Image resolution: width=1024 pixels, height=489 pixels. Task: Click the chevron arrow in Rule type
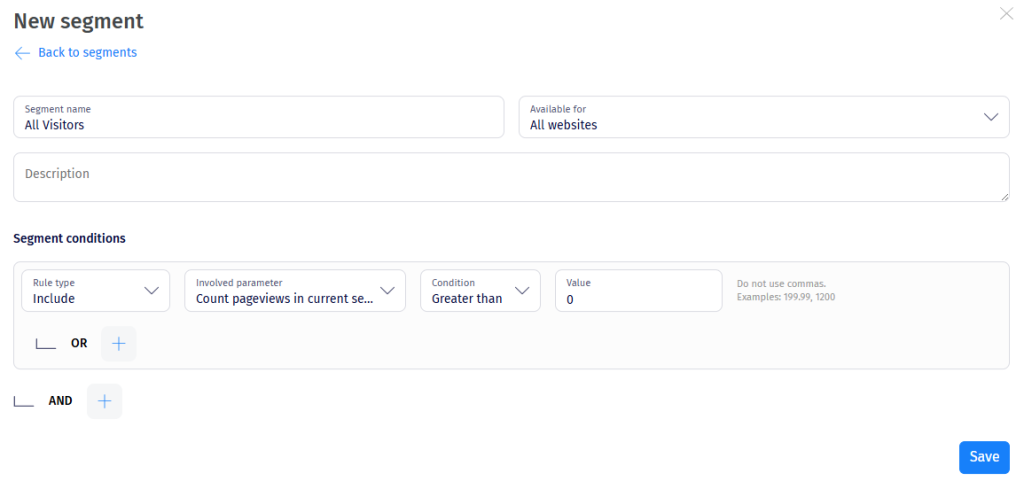pos(152,291)
